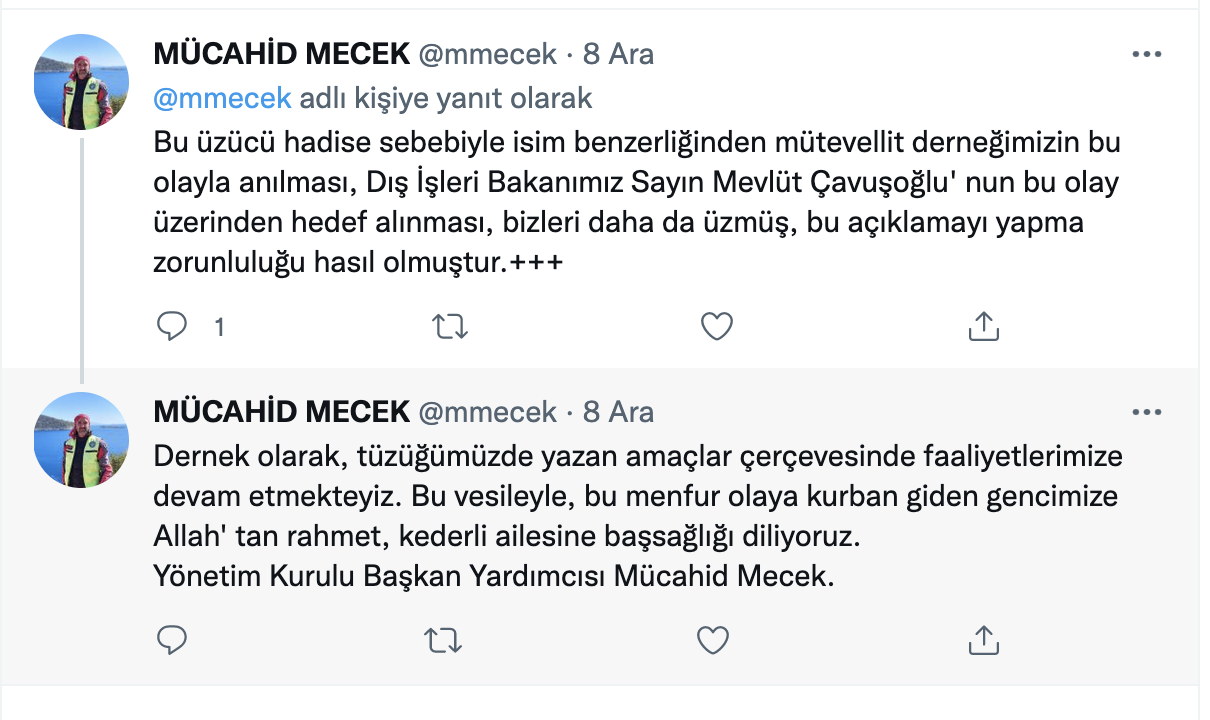Screen dimensions: 1210x720
Task: Click the second tweet's profile avatar
Action: point(82,440)
